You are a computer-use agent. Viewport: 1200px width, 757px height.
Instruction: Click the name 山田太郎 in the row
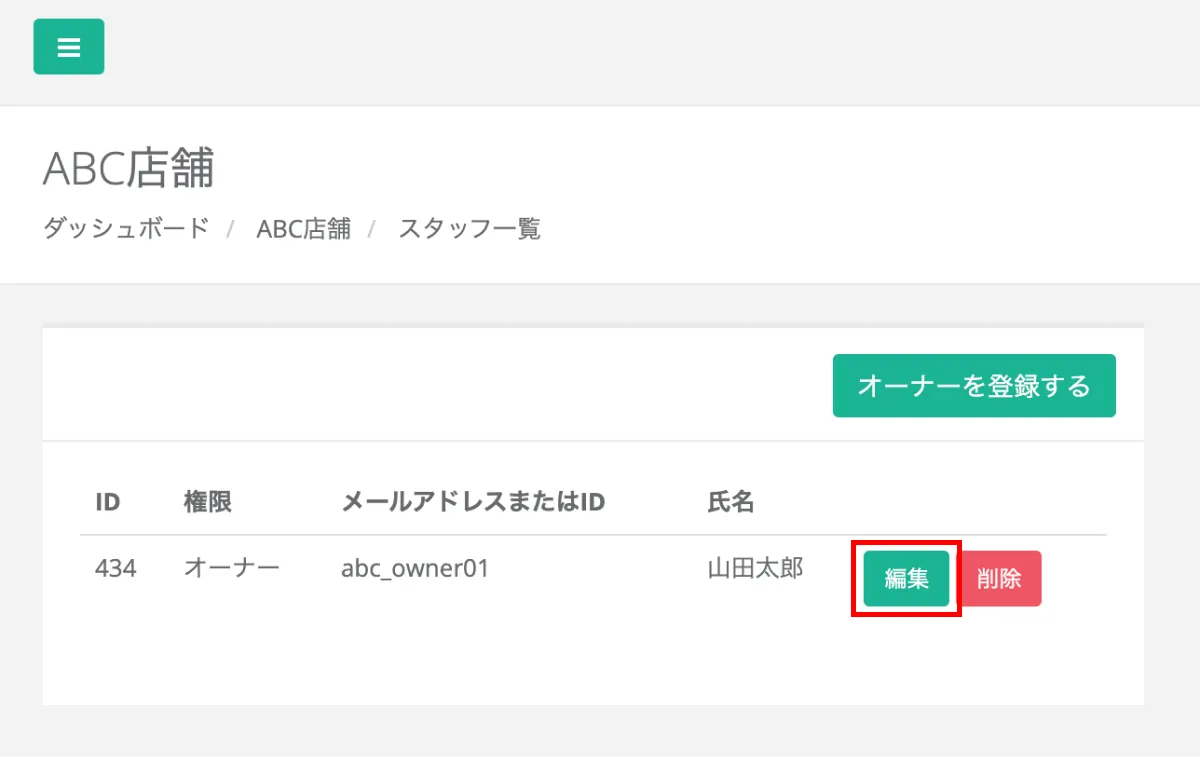pos(755,569)
